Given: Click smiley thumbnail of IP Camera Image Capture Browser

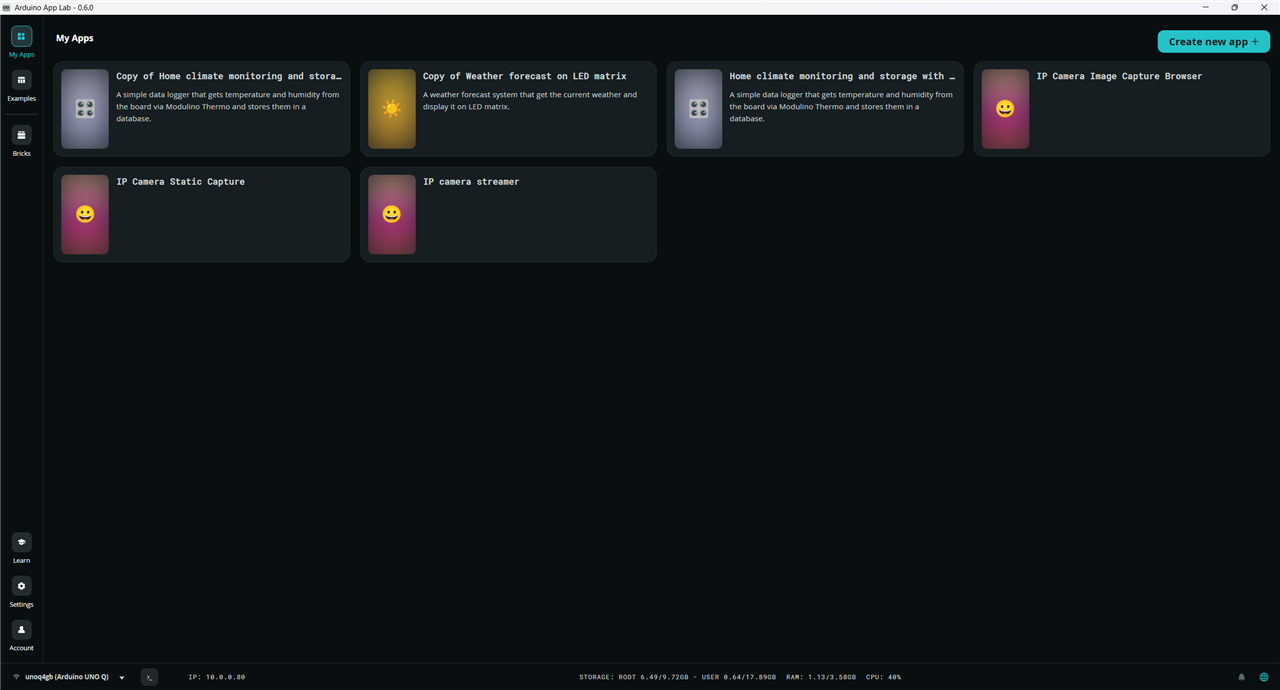Looking at the screenshot, I should (x=1005, y=109).
